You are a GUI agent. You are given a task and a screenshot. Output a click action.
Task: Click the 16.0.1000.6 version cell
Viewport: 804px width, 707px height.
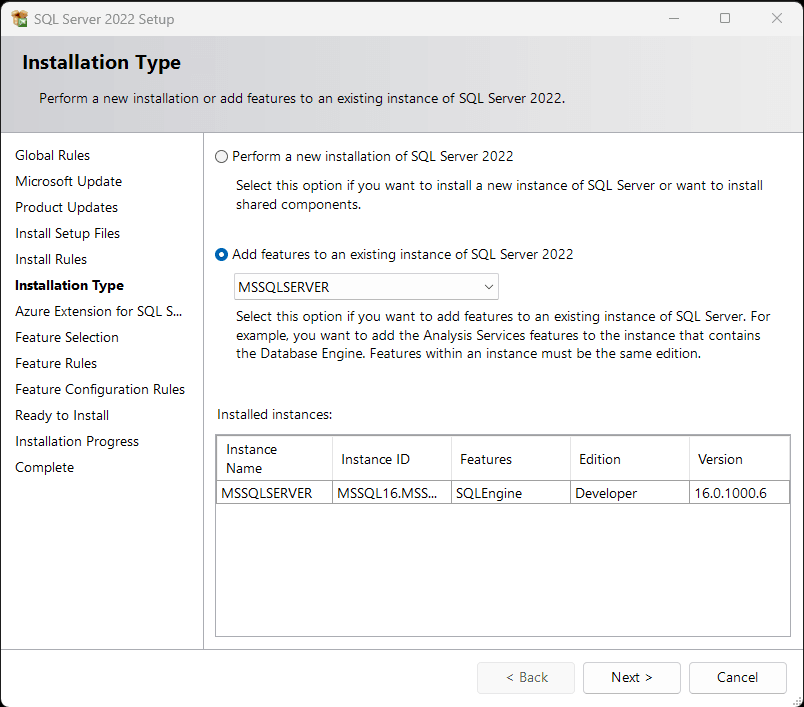739,493
